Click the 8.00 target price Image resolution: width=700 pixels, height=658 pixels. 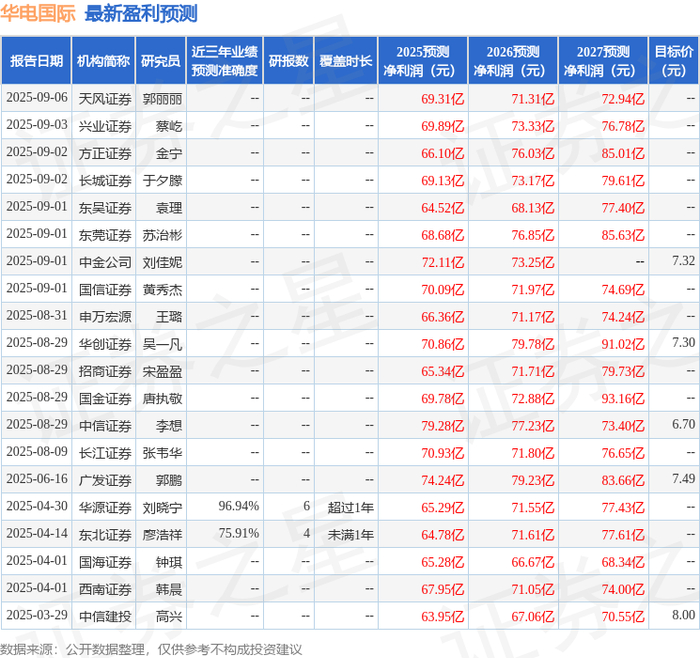(x=683, y=615)
